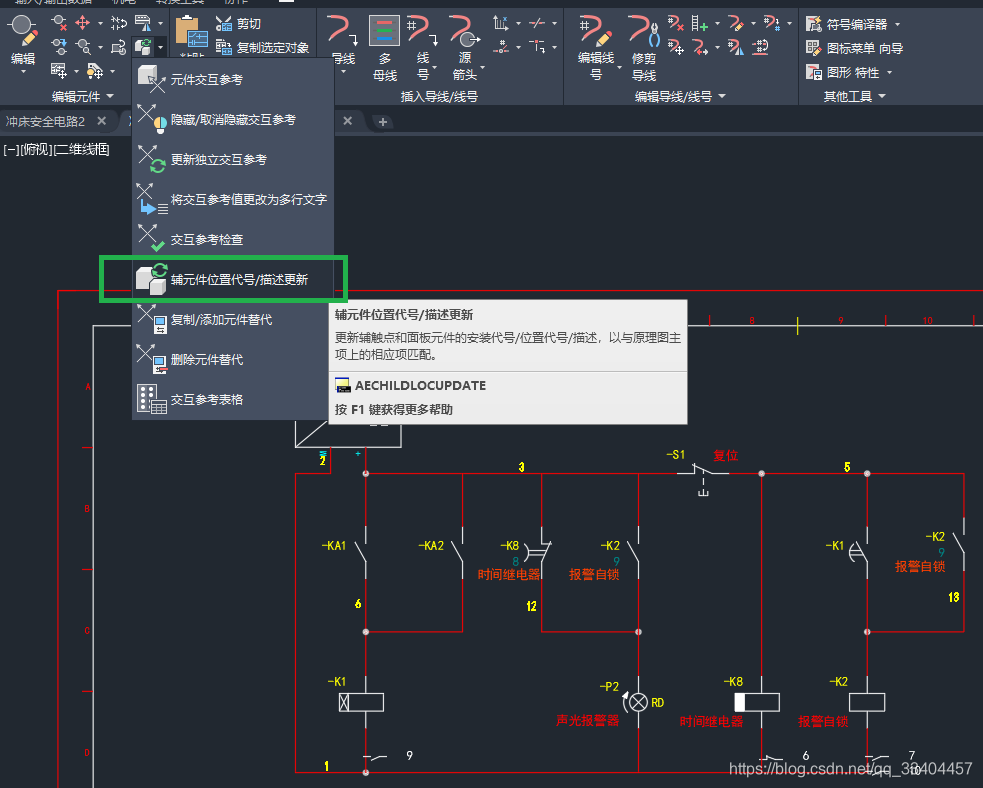Viewport: 983px width, 788px height.
Task: Click the add rung ladder icon with green plus
Action: [700, 24]
